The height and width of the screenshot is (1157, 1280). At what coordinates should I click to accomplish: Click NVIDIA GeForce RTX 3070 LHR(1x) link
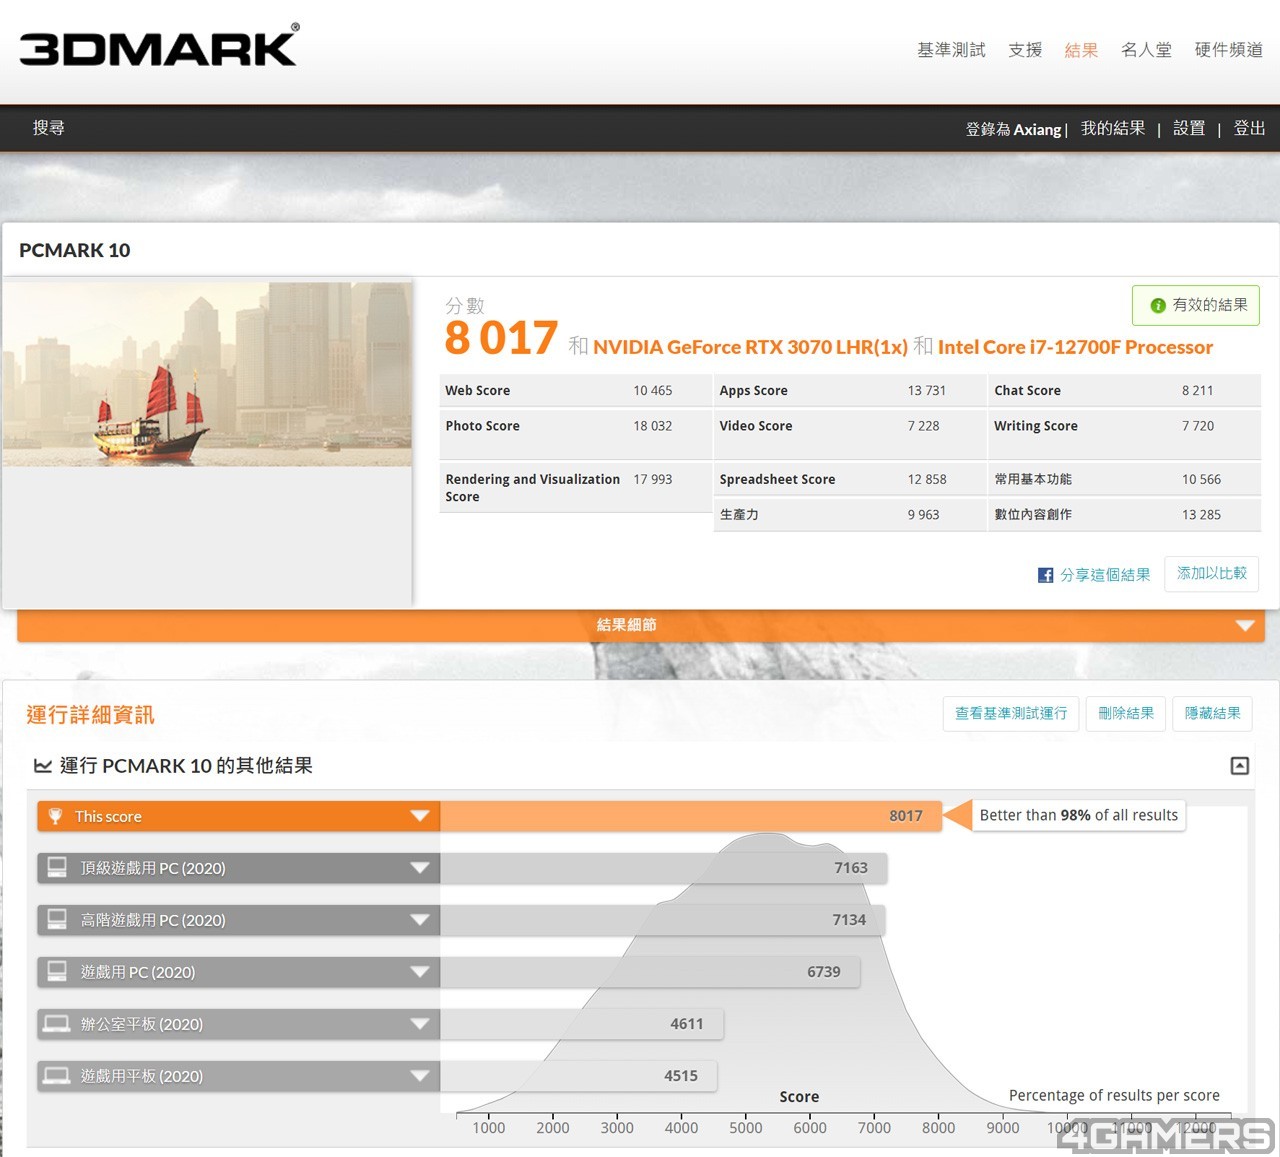[x=750, y=347]
